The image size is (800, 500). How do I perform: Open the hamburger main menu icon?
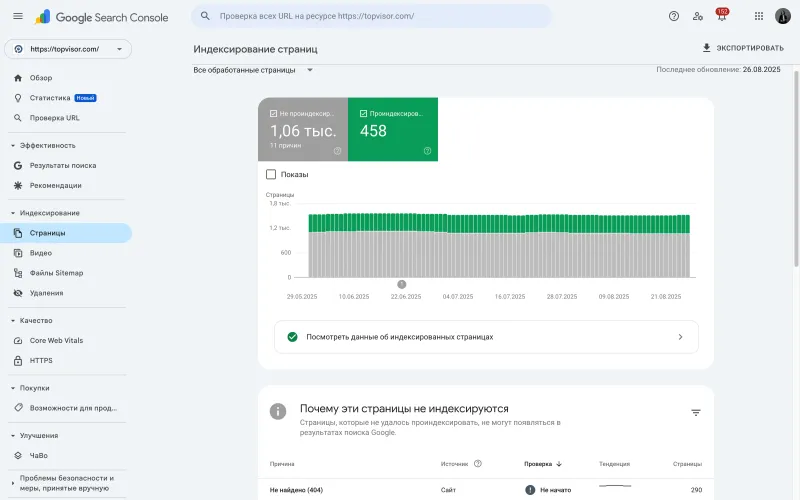[x=18, y=16]
